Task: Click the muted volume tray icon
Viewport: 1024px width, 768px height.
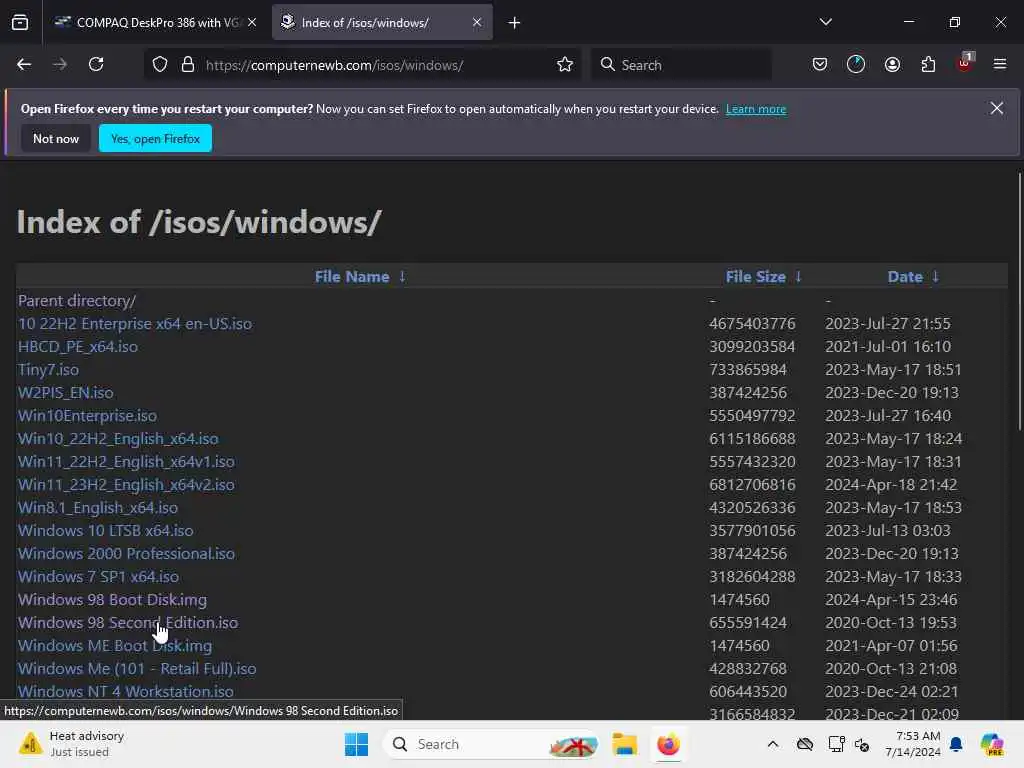Action: coord(862,744)
